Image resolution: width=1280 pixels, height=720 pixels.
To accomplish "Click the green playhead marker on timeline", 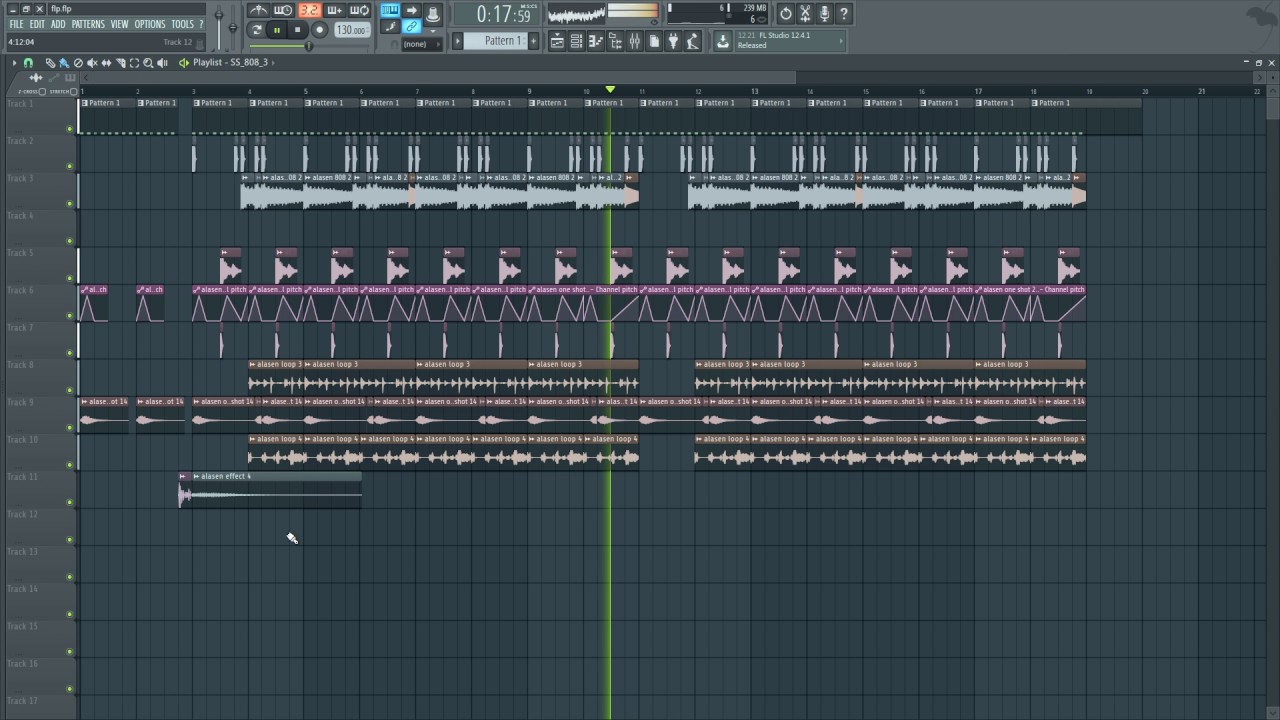I will 610,89.
